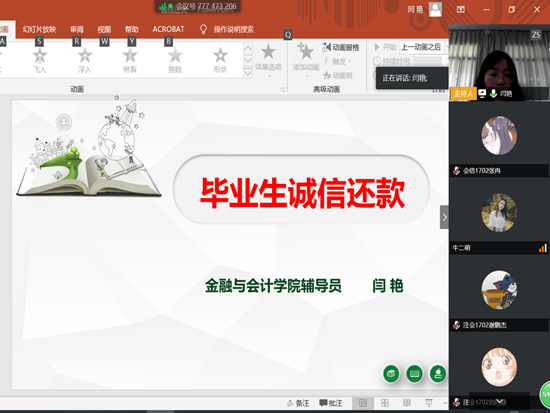Image resolution: width=550 pixels, height=413 pixels.
Task: Toggle the host's microphone icon
Action: [493, 93]
